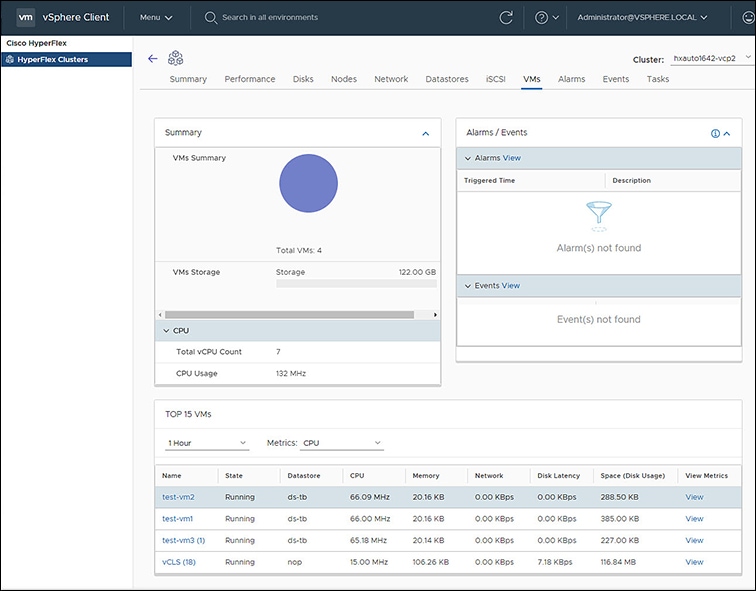Open the test-vm1 link
This screenshot has width=756, height=591.
(x=177, y=519)
